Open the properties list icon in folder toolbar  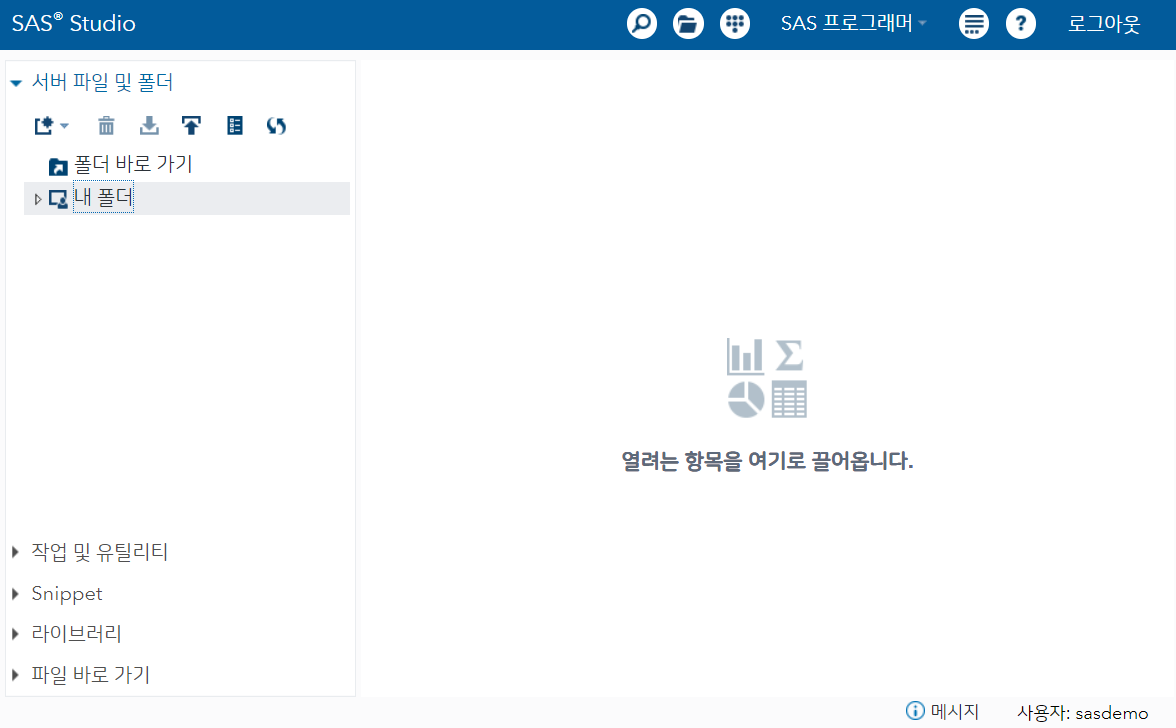pyautogui.click(x=234, y=125)
